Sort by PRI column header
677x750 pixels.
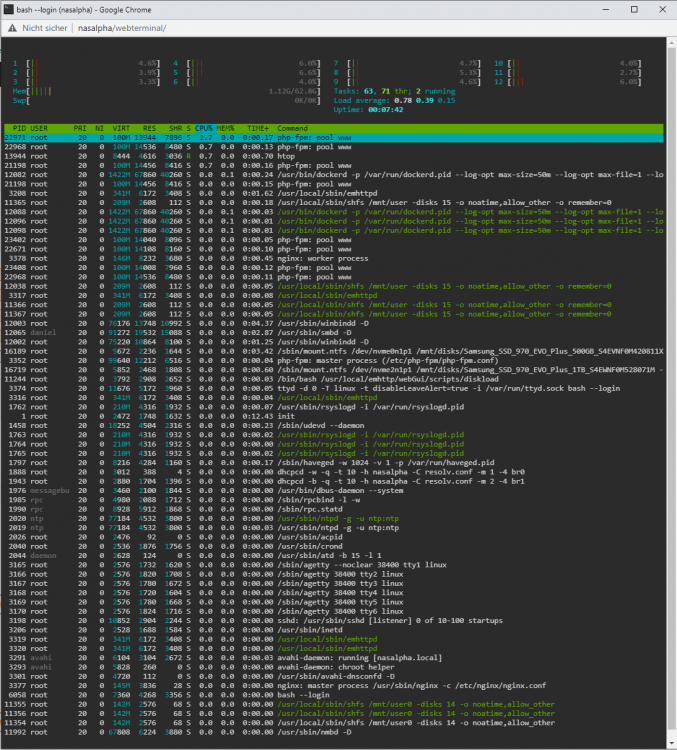tap(80, 128)
